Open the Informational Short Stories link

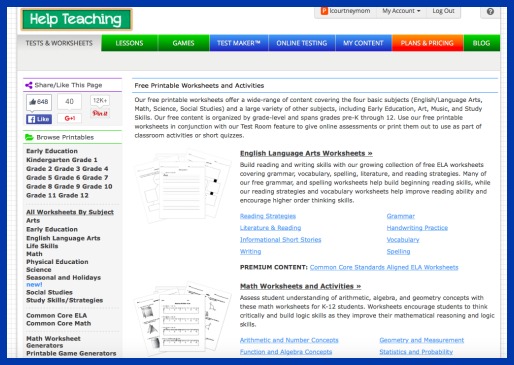coord(280,240)
